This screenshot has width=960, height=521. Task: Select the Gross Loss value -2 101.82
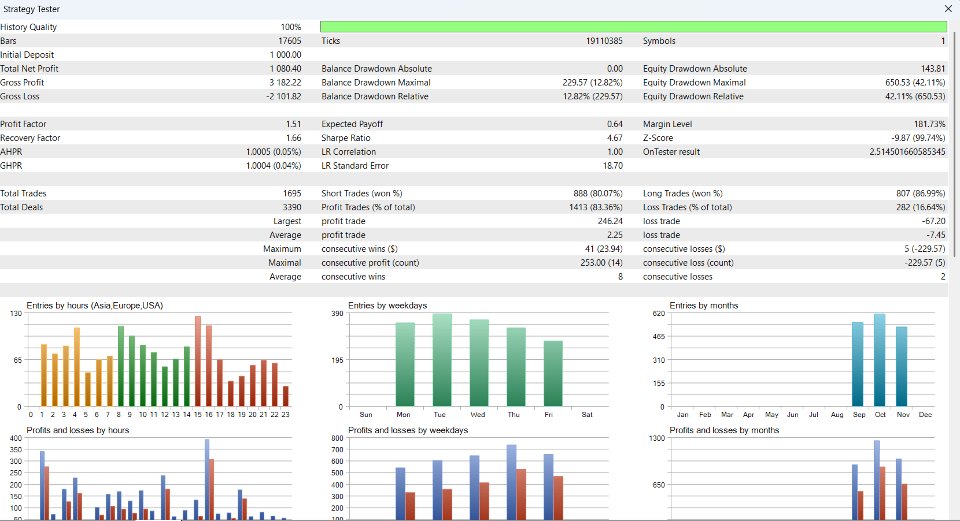click(284, 96)
